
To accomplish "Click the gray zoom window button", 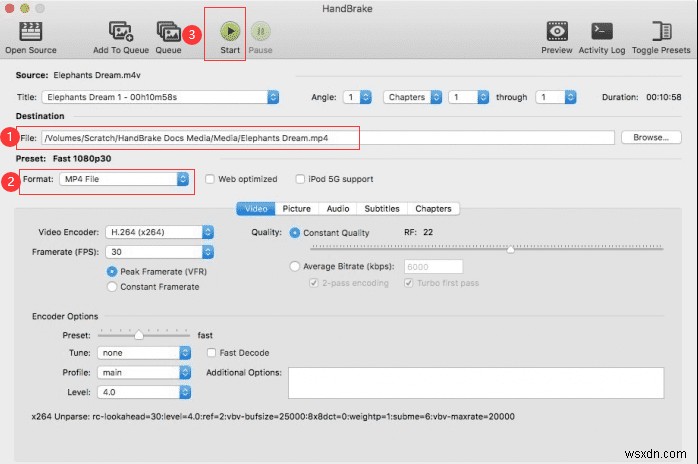I will [x=40, y=8].
